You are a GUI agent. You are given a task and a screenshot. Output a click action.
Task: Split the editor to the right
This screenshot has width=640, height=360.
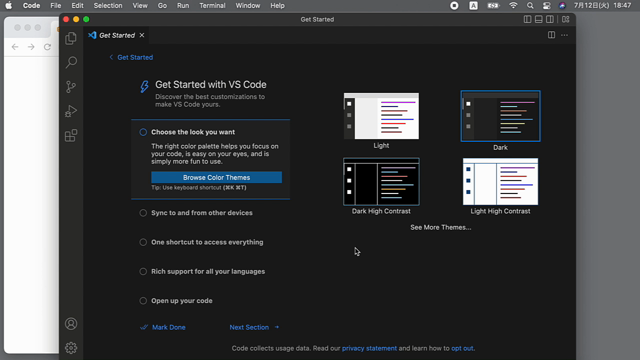pyautogui.click(x=551, y=35)
